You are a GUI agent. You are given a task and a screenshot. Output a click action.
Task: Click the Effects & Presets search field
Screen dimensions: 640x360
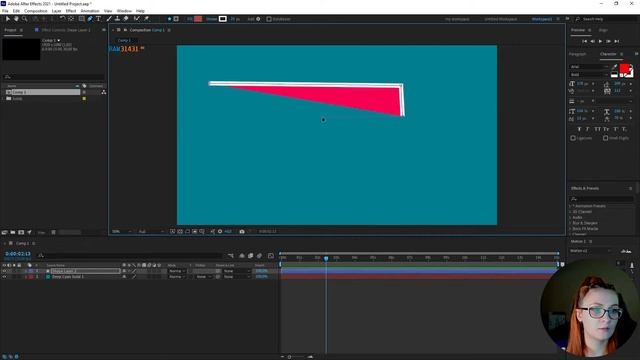click(601, 199)
